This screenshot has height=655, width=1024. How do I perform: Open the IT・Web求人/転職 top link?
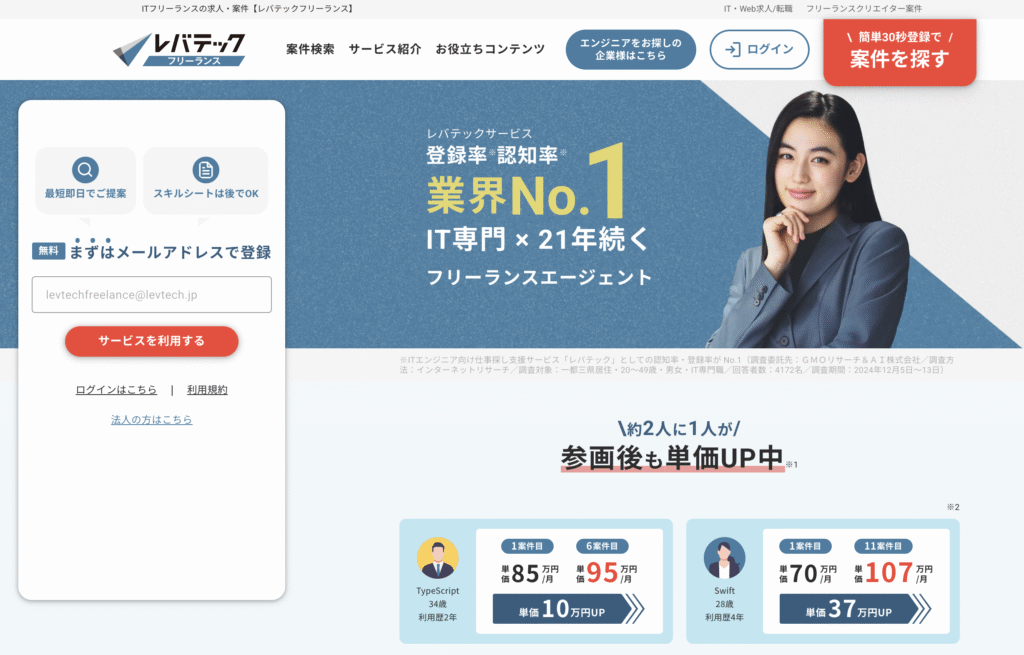coord(758,8)
